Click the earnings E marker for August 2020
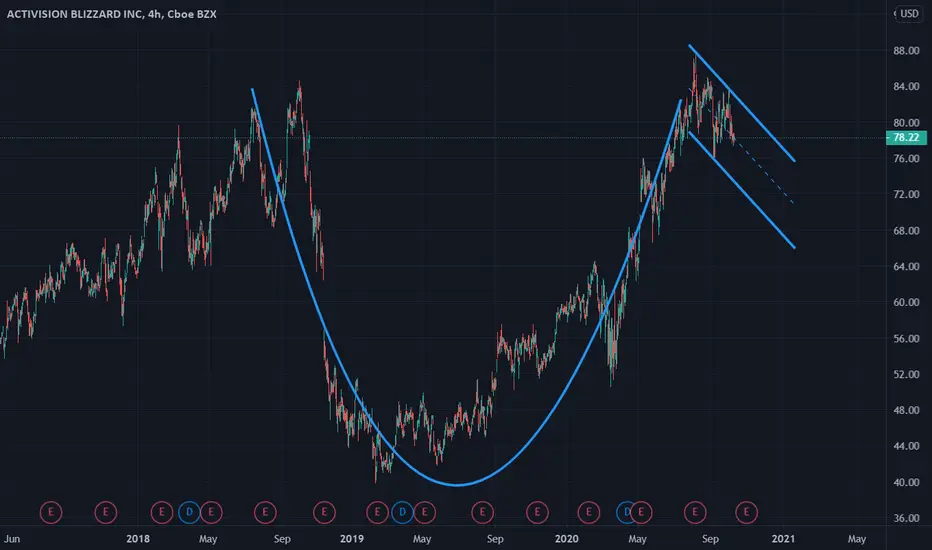The image size is (932, 550). [695, 512]
